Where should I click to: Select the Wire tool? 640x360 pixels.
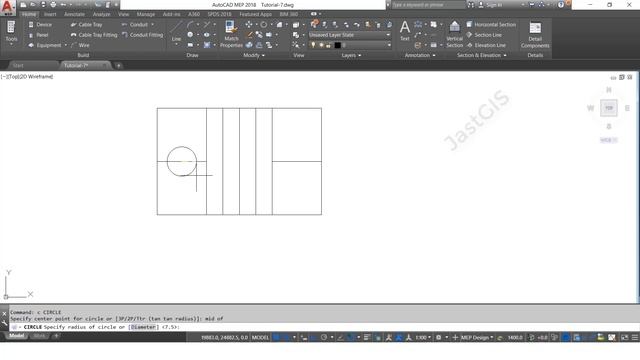80,45
